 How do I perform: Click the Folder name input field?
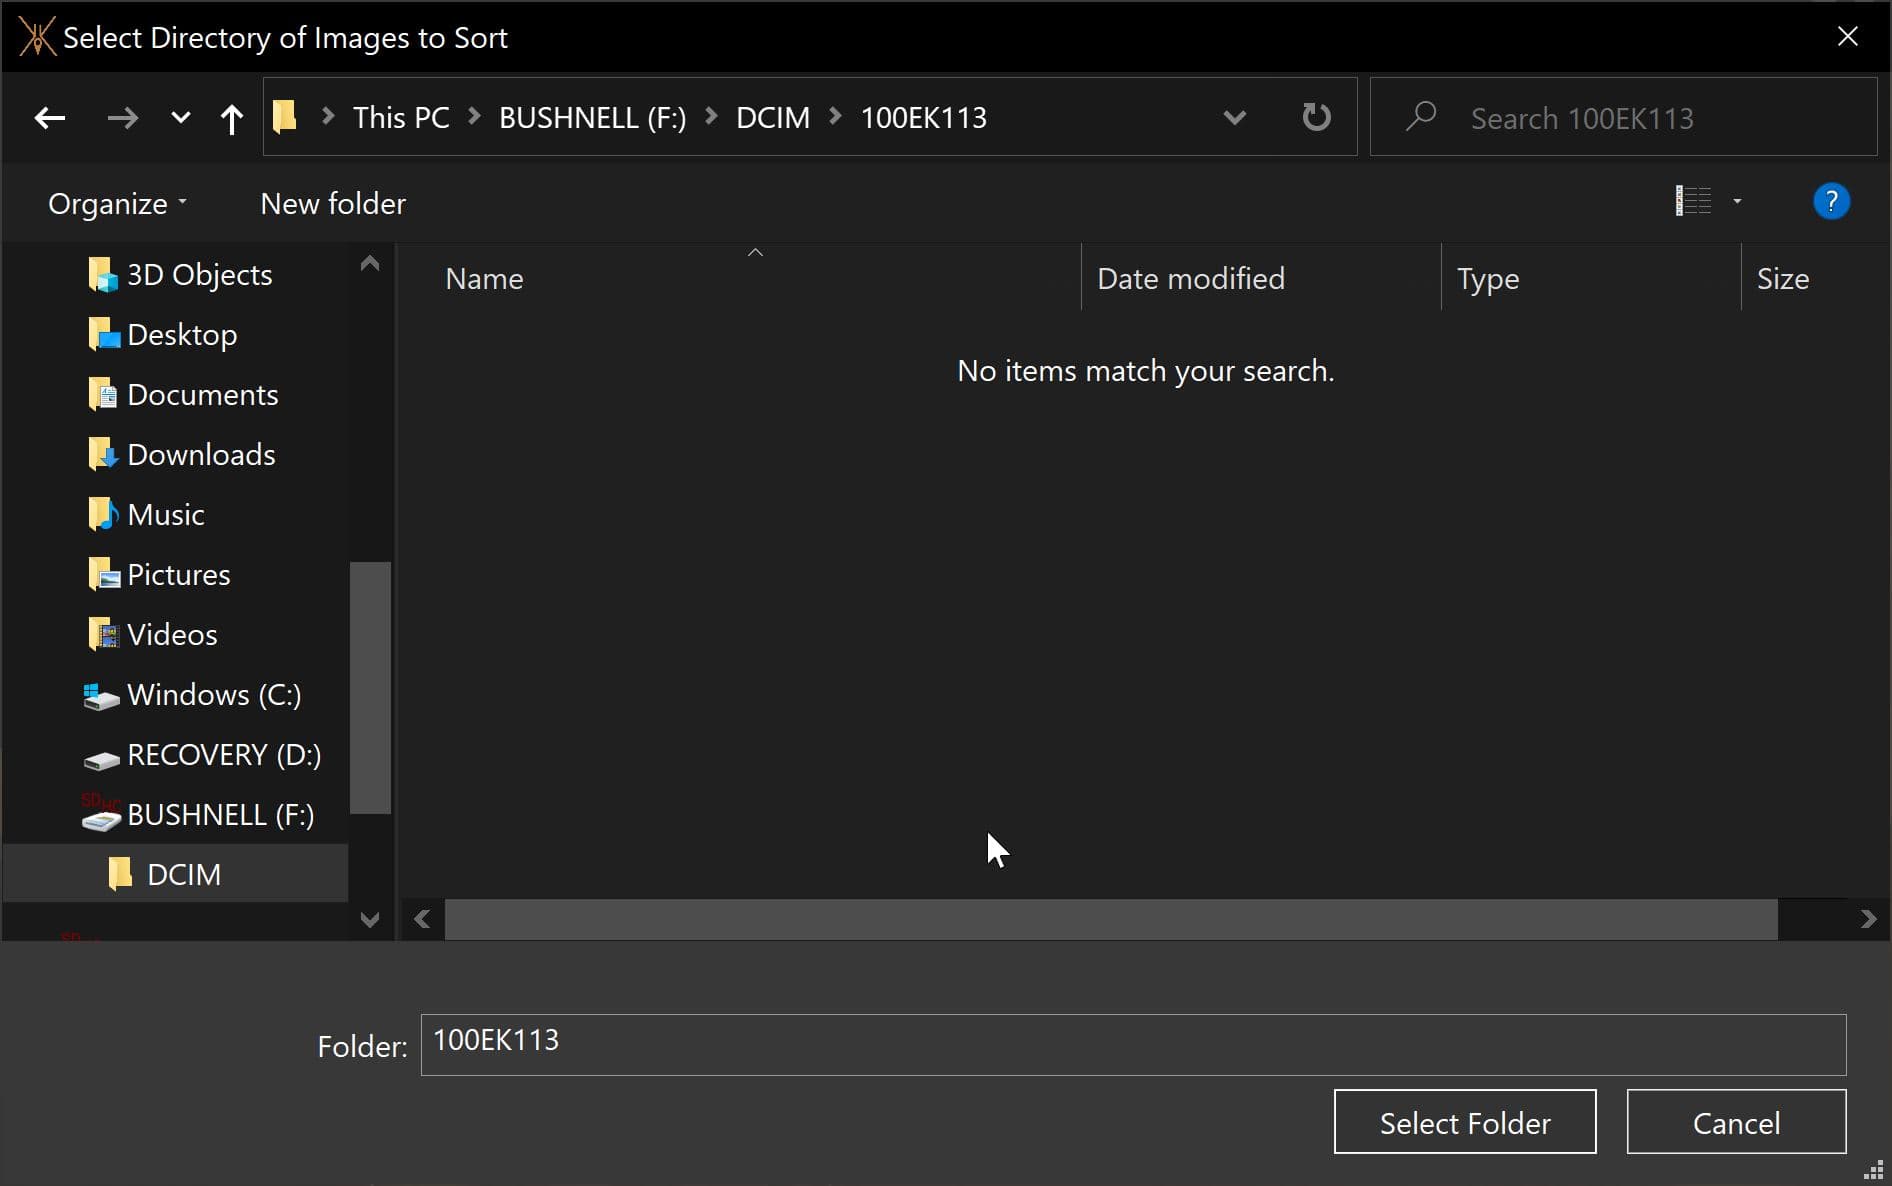tap(1133, 1045)
